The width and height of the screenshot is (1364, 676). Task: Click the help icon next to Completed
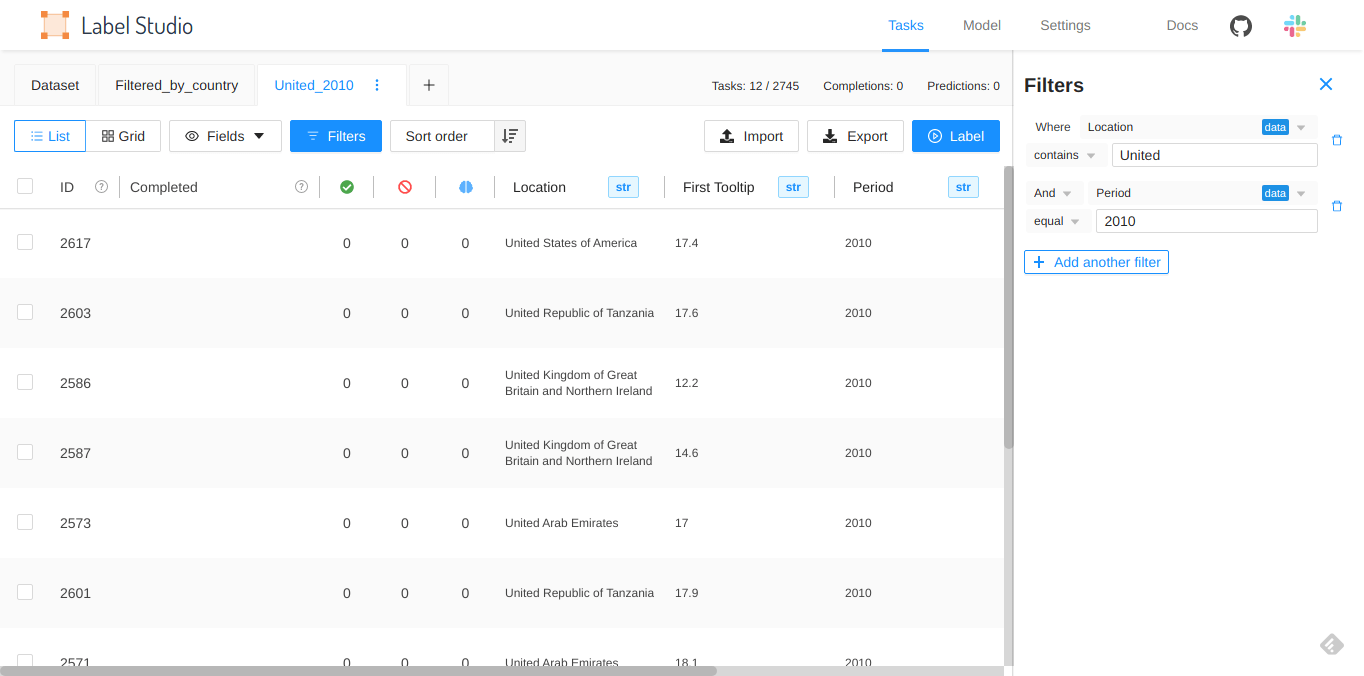pyautogui.click(x=301, y=187)
